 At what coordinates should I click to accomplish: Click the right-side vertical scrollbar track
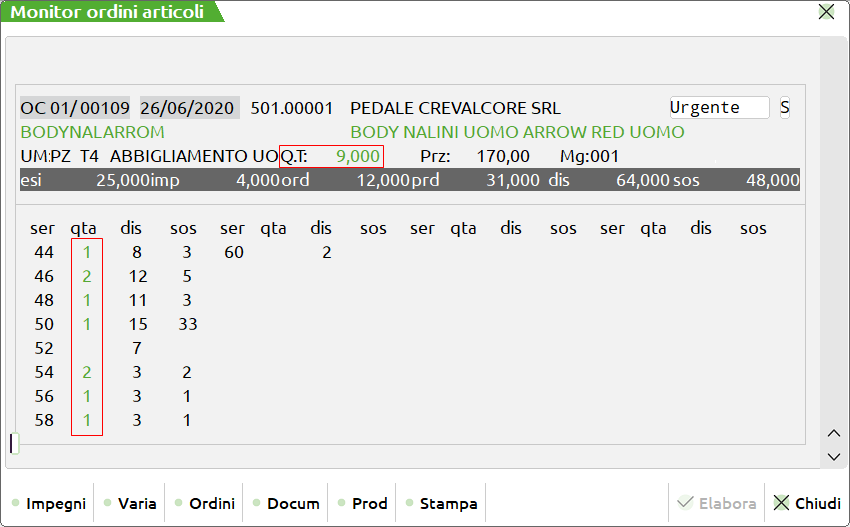[834, 230]
